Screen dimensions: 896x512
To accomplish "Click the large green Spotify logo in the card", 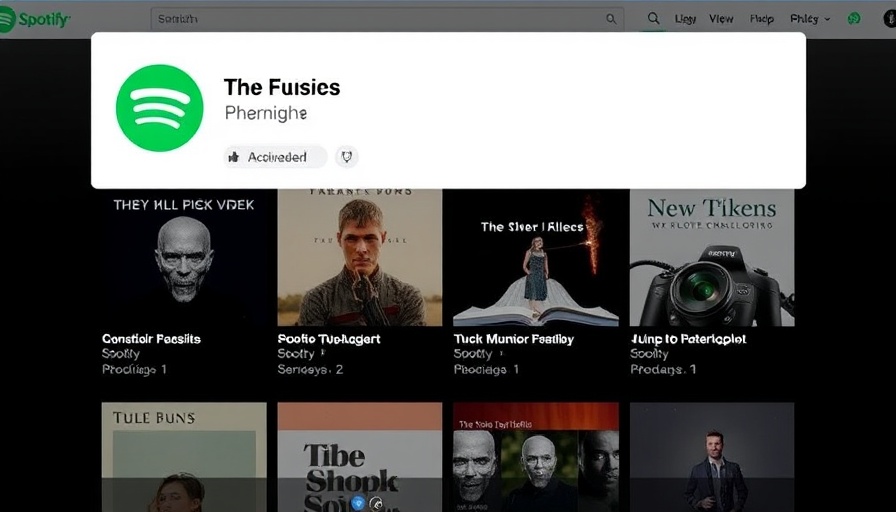I will point(159,108).
